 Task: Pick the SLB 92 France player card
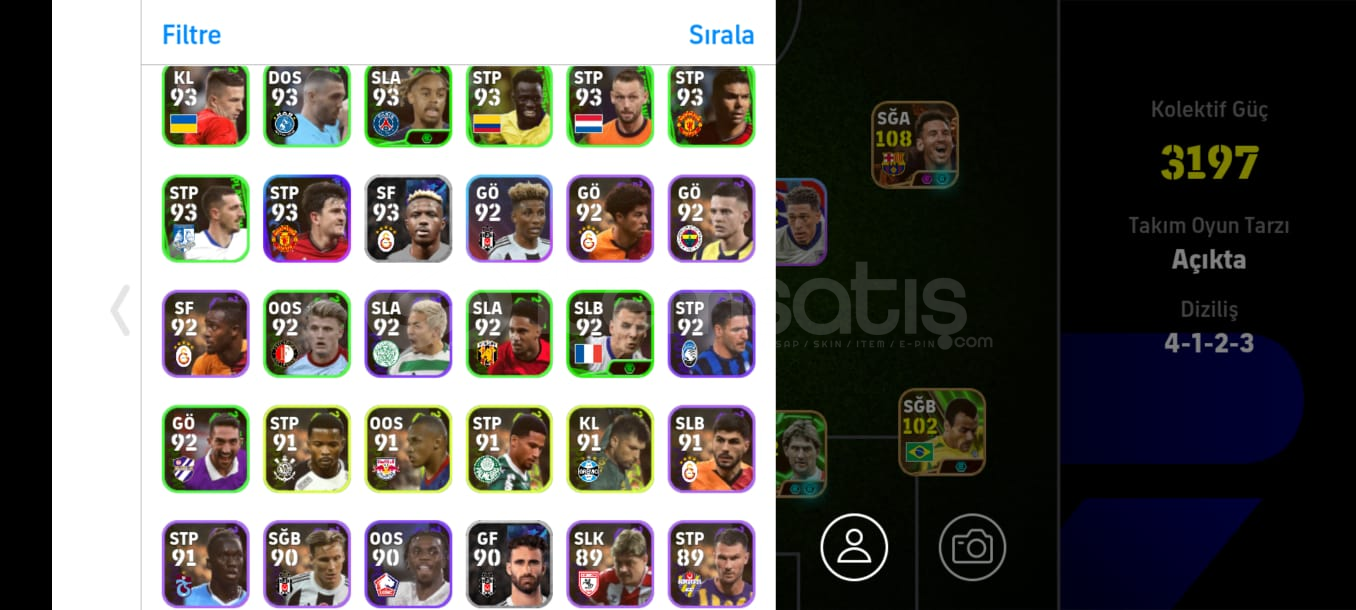point(610,334)
